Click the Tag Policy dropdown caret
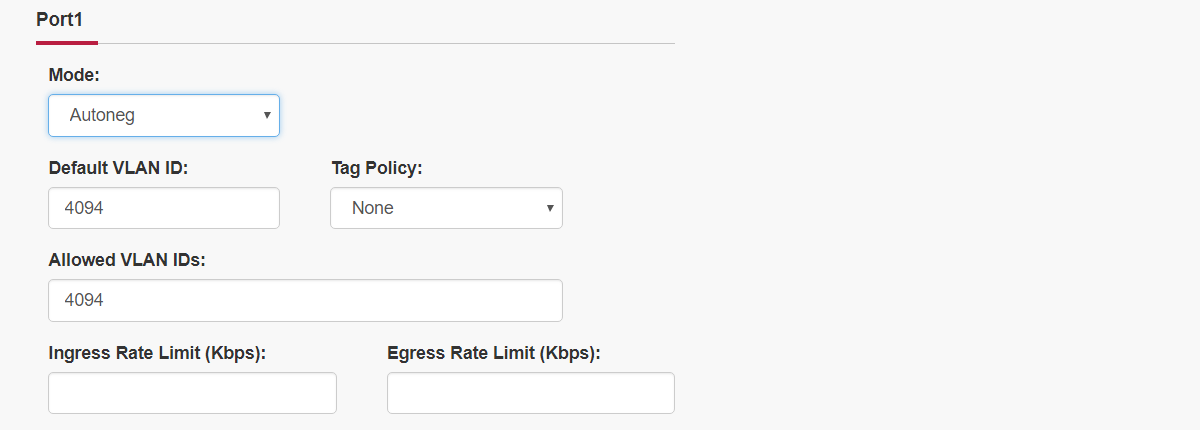 click(x=550, y=208)
